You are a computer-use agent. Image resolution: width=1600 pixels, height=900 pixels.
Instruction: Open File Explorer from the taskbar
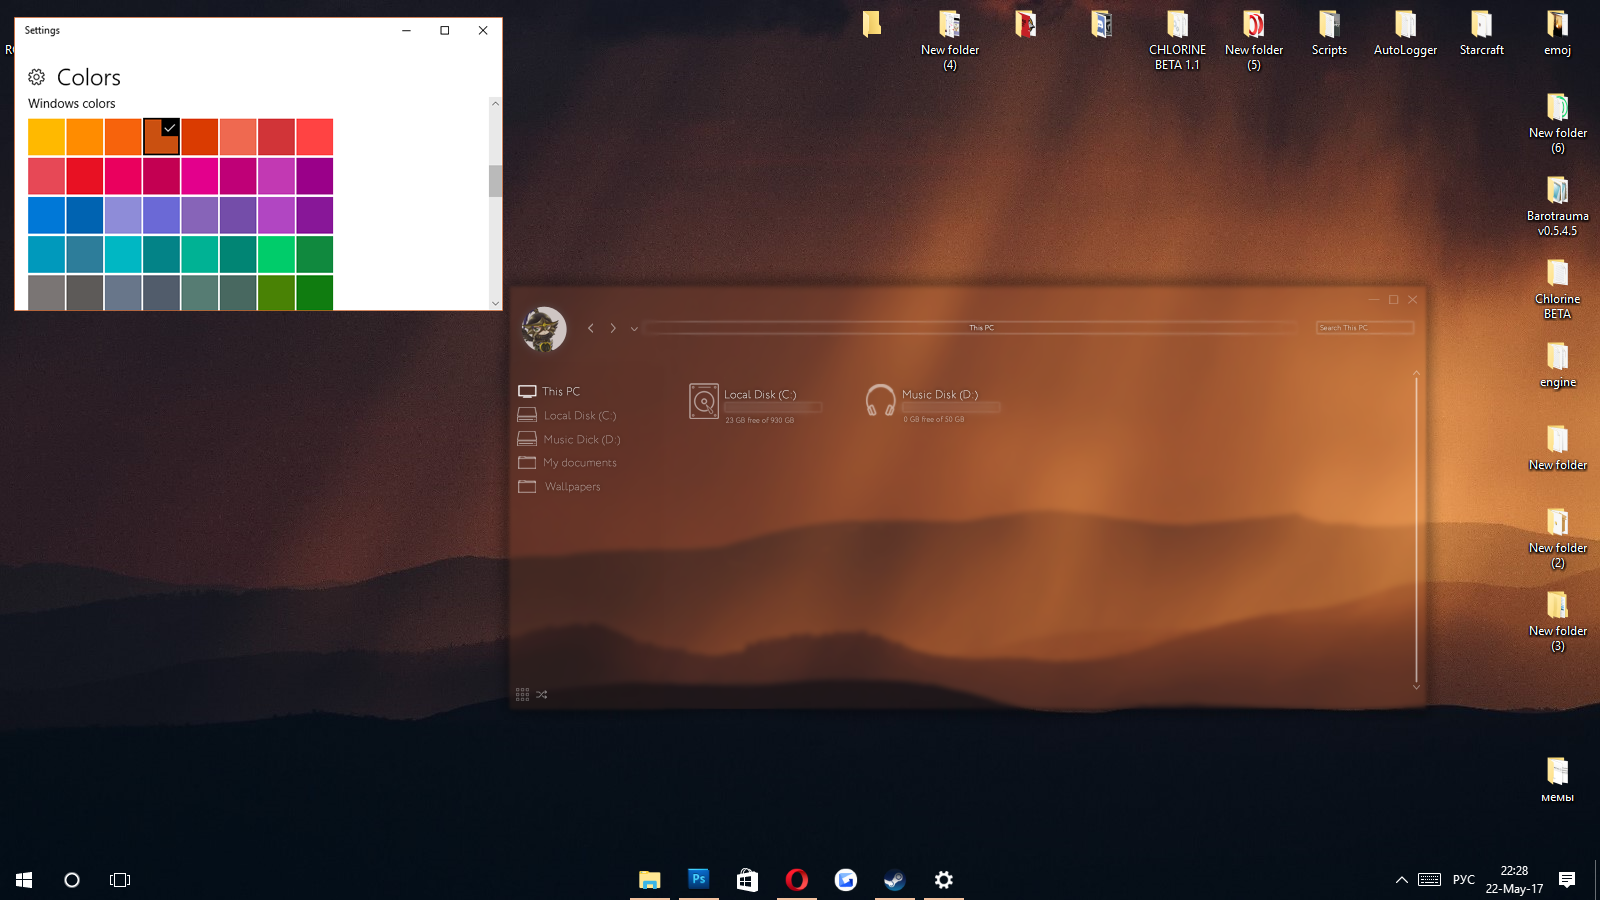(650, 880)
